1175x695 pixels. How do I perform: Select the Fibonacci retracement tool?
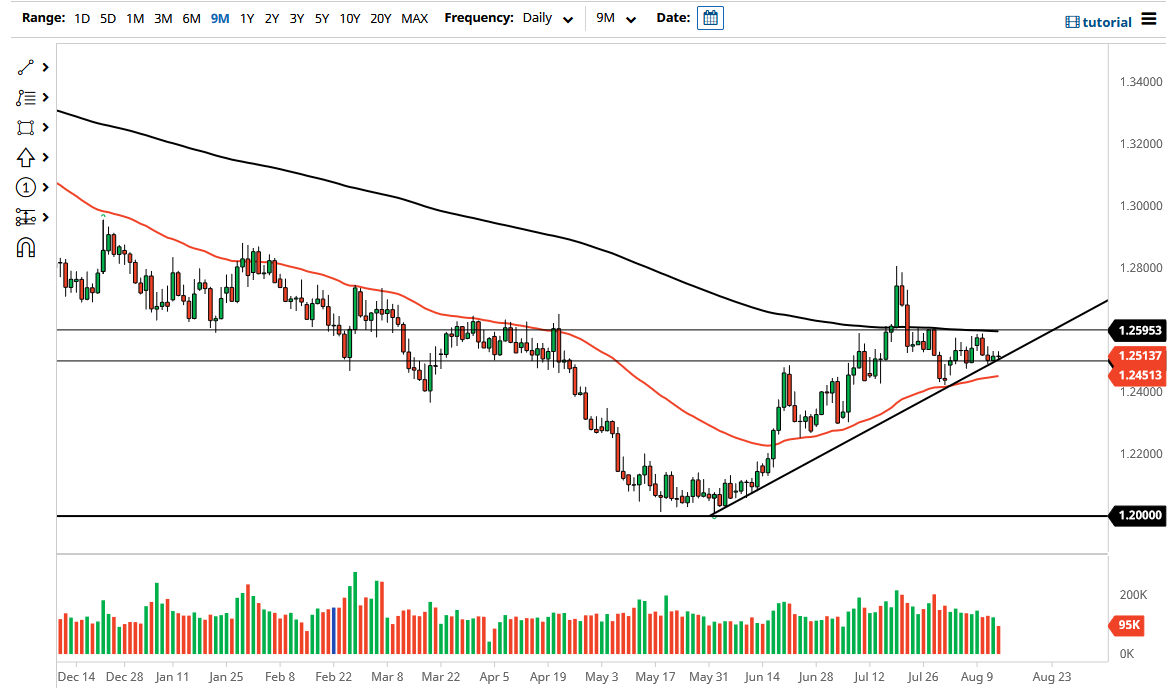(x=27, y=97)
